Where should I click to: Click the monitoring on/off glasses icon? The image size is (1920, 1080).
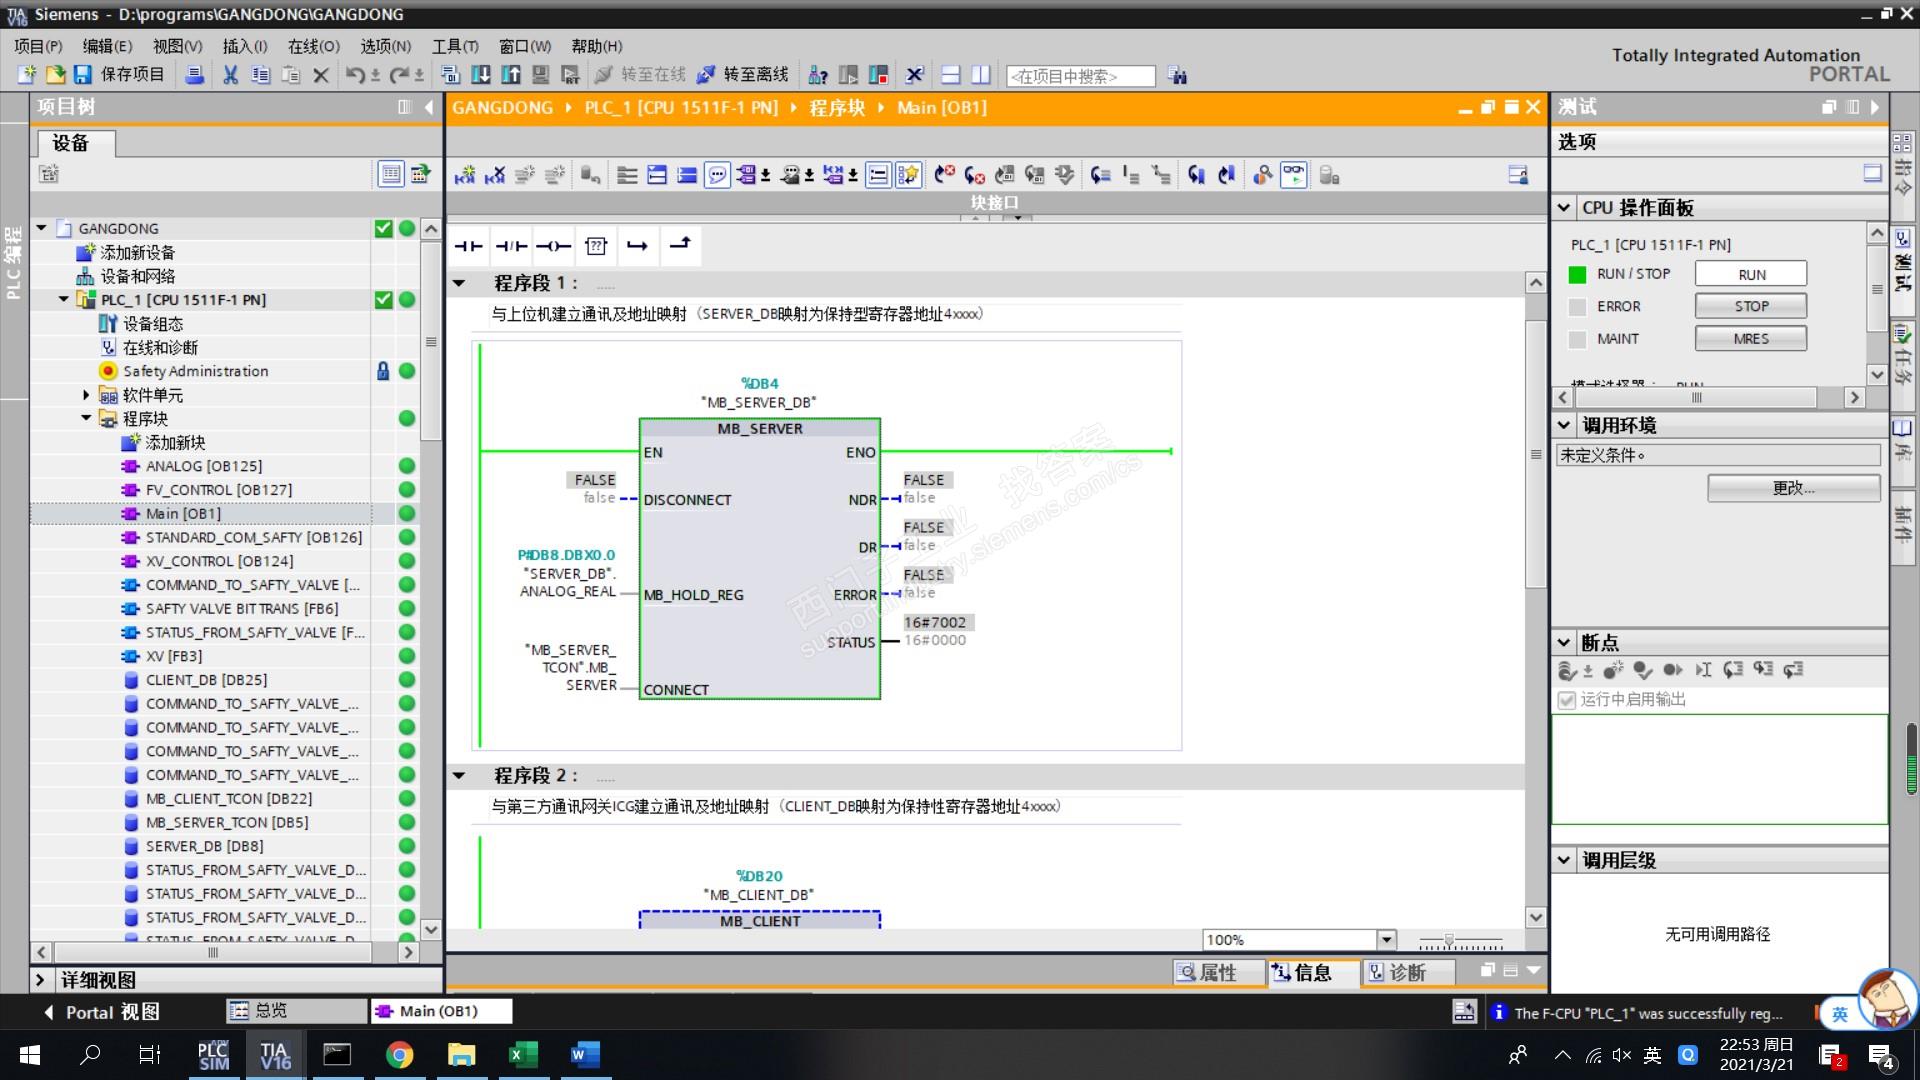(1293, 176)
